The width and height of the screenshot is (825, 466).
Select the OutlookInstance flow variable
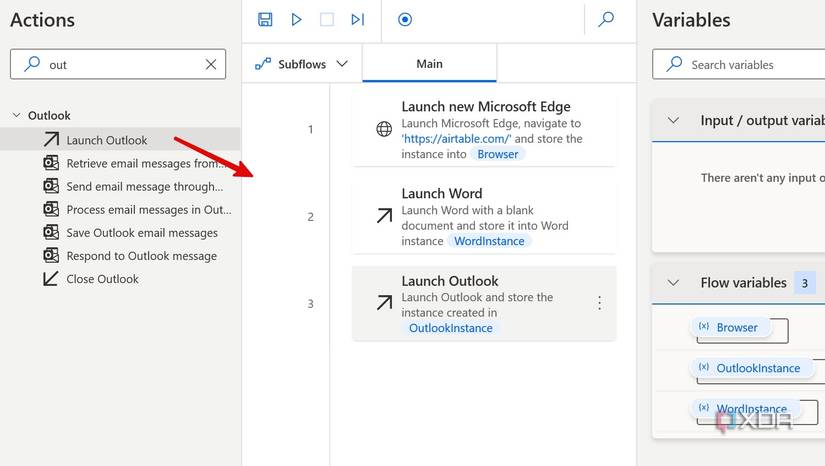pos(757,368)
